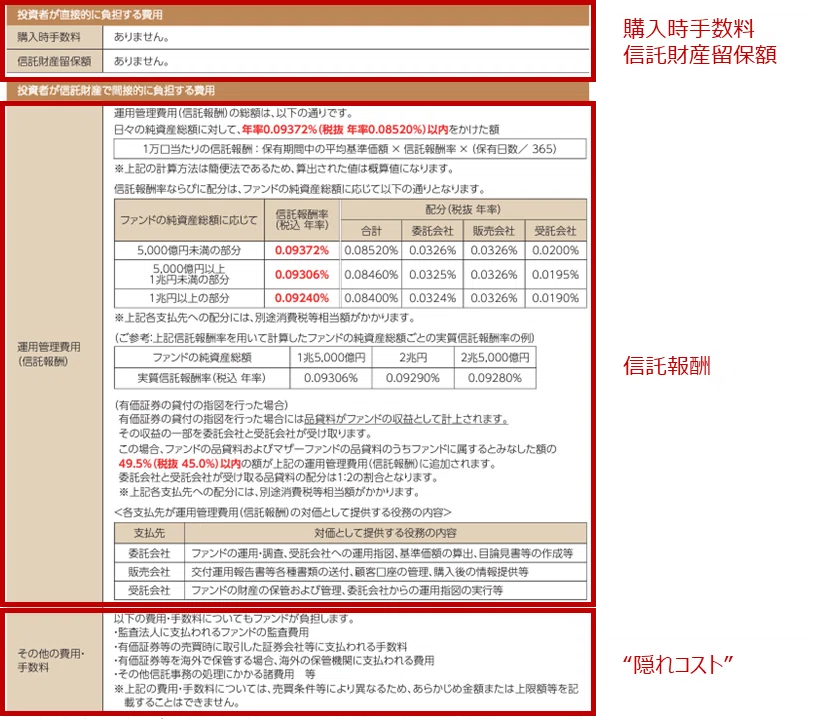Select the '0.08400%' cell

[371, 298]
